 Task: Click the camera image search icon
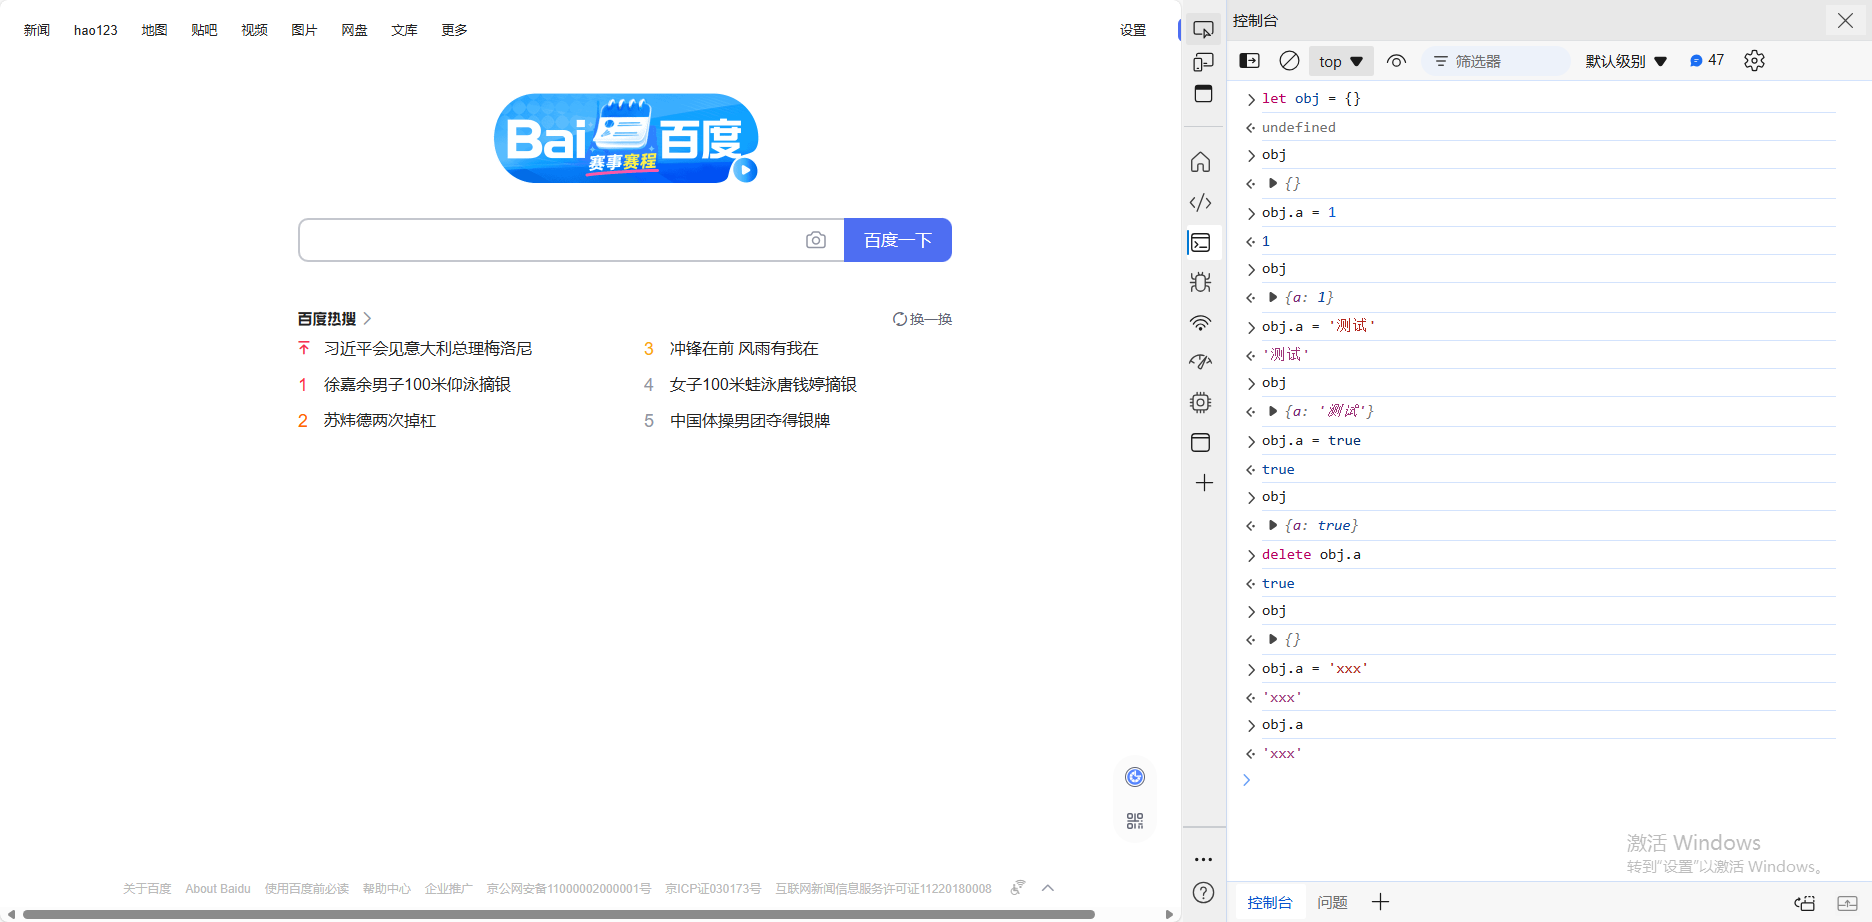pos(816,240)
